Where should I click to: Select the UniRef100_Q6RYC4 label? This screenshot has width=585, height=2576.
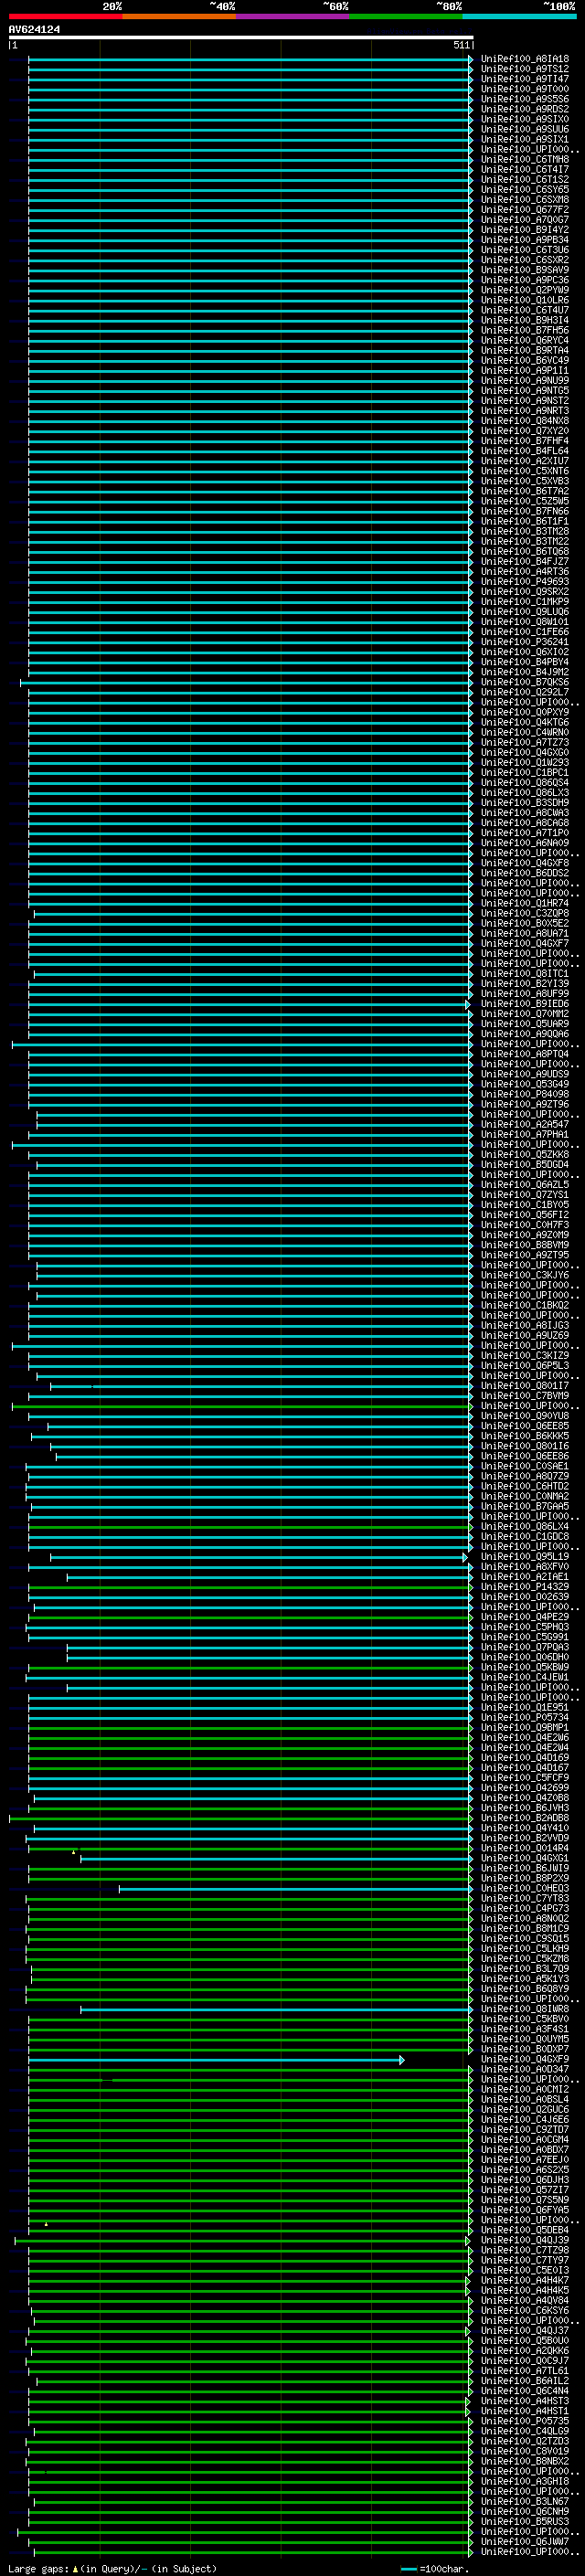pos(525,340)
